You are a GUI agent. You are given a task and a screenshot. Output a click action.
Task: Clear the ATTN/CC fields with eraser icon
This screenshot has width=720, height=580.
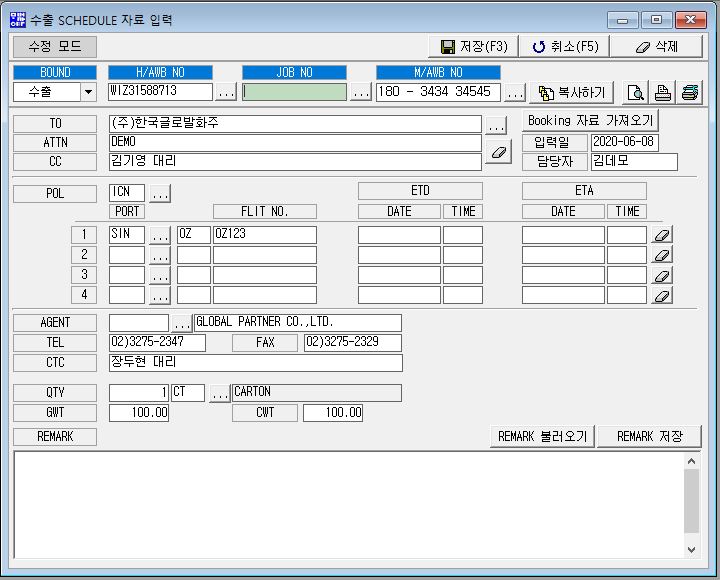pyautogui.click(x=498, y=152)
